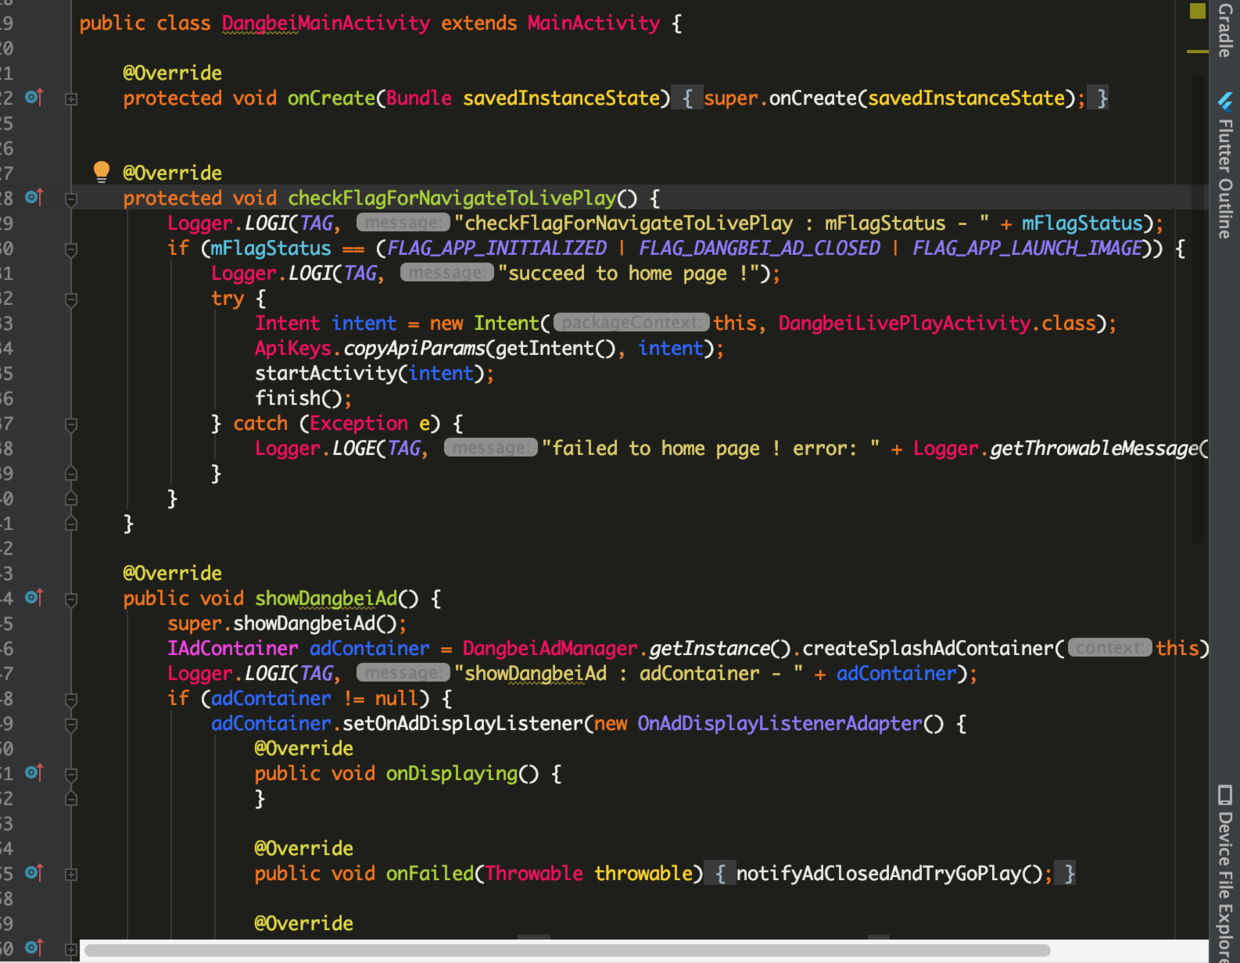The height and width of the screenshot is (963, 1240).
Task: Click override gutter icon beside onFailed method
Action: pyautogui.click(x=34, y=872)
